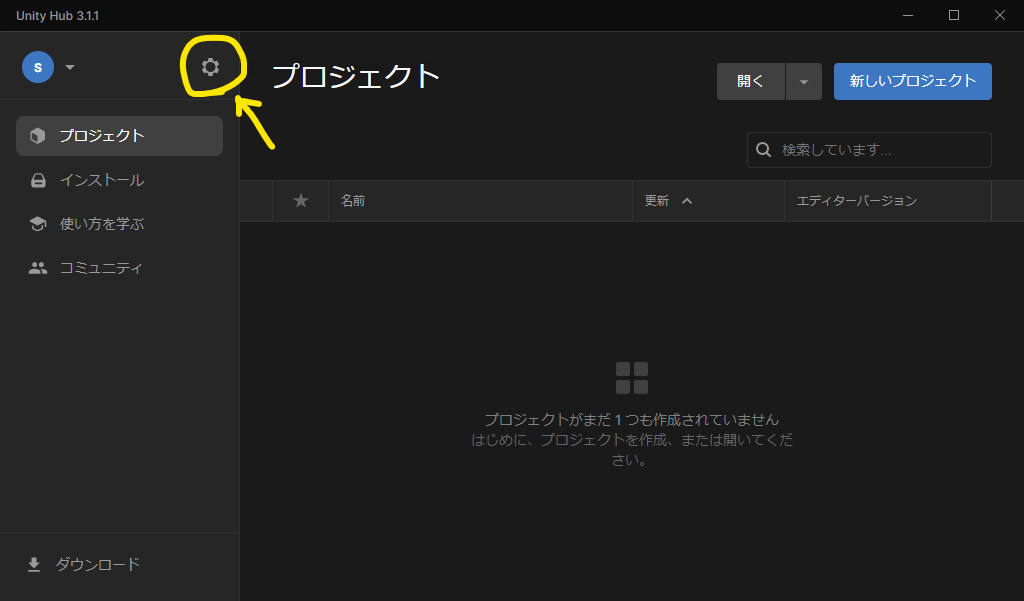
Task: Click the コミュニティ (Community) people icon
Action: click(38, 268)
